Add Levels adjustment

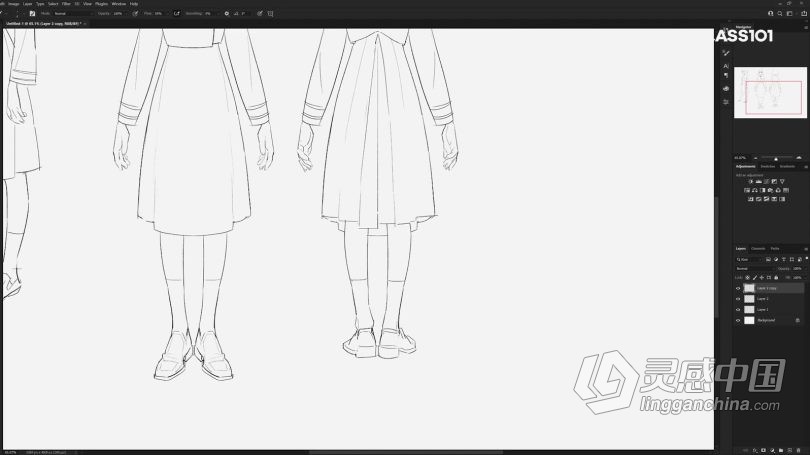tap(758, 181)
